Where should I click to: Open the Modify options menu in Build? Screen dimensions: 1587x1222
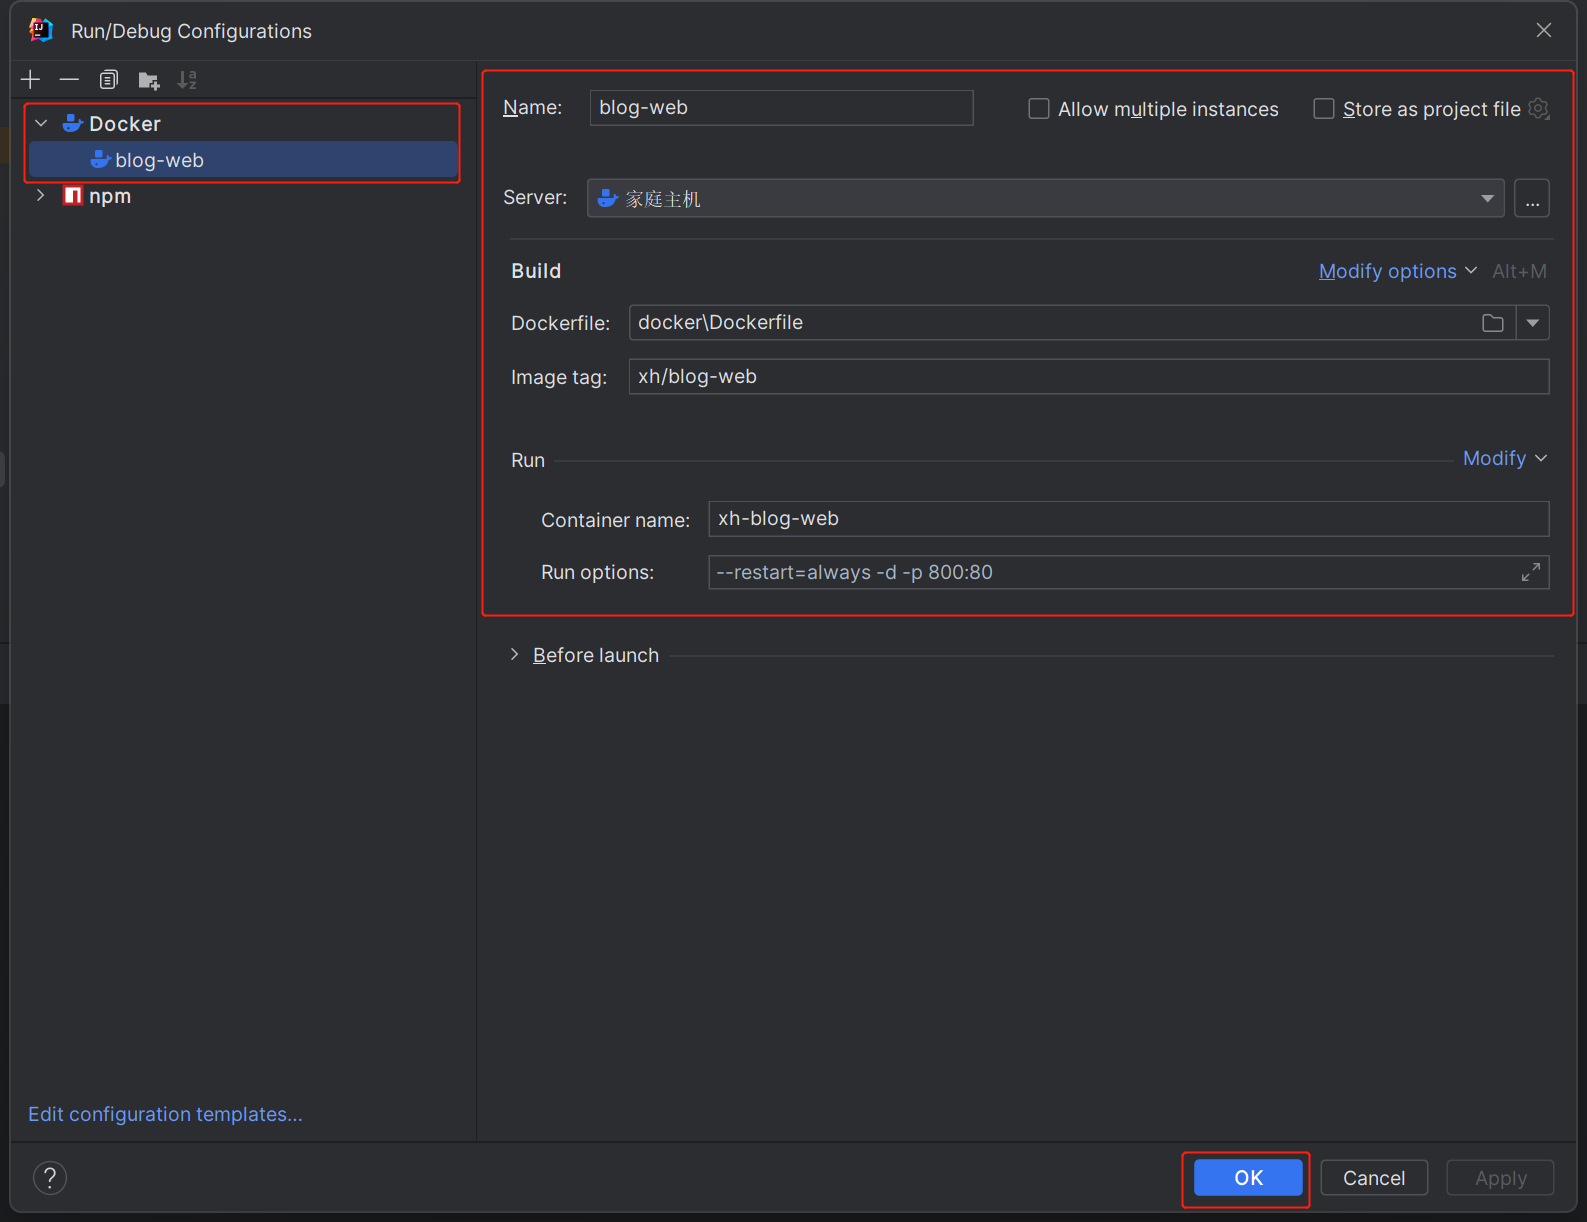tap(1396, 271)
